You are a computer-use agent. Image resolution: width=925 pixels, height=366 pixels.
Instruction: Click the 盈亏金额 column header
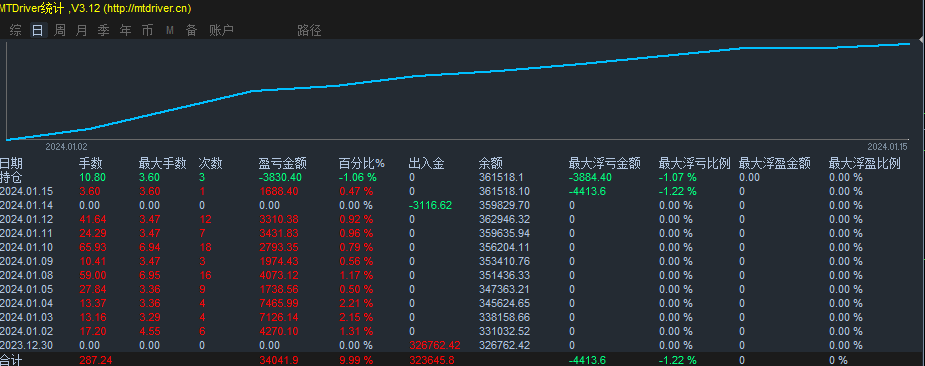[x=283, y=164]
